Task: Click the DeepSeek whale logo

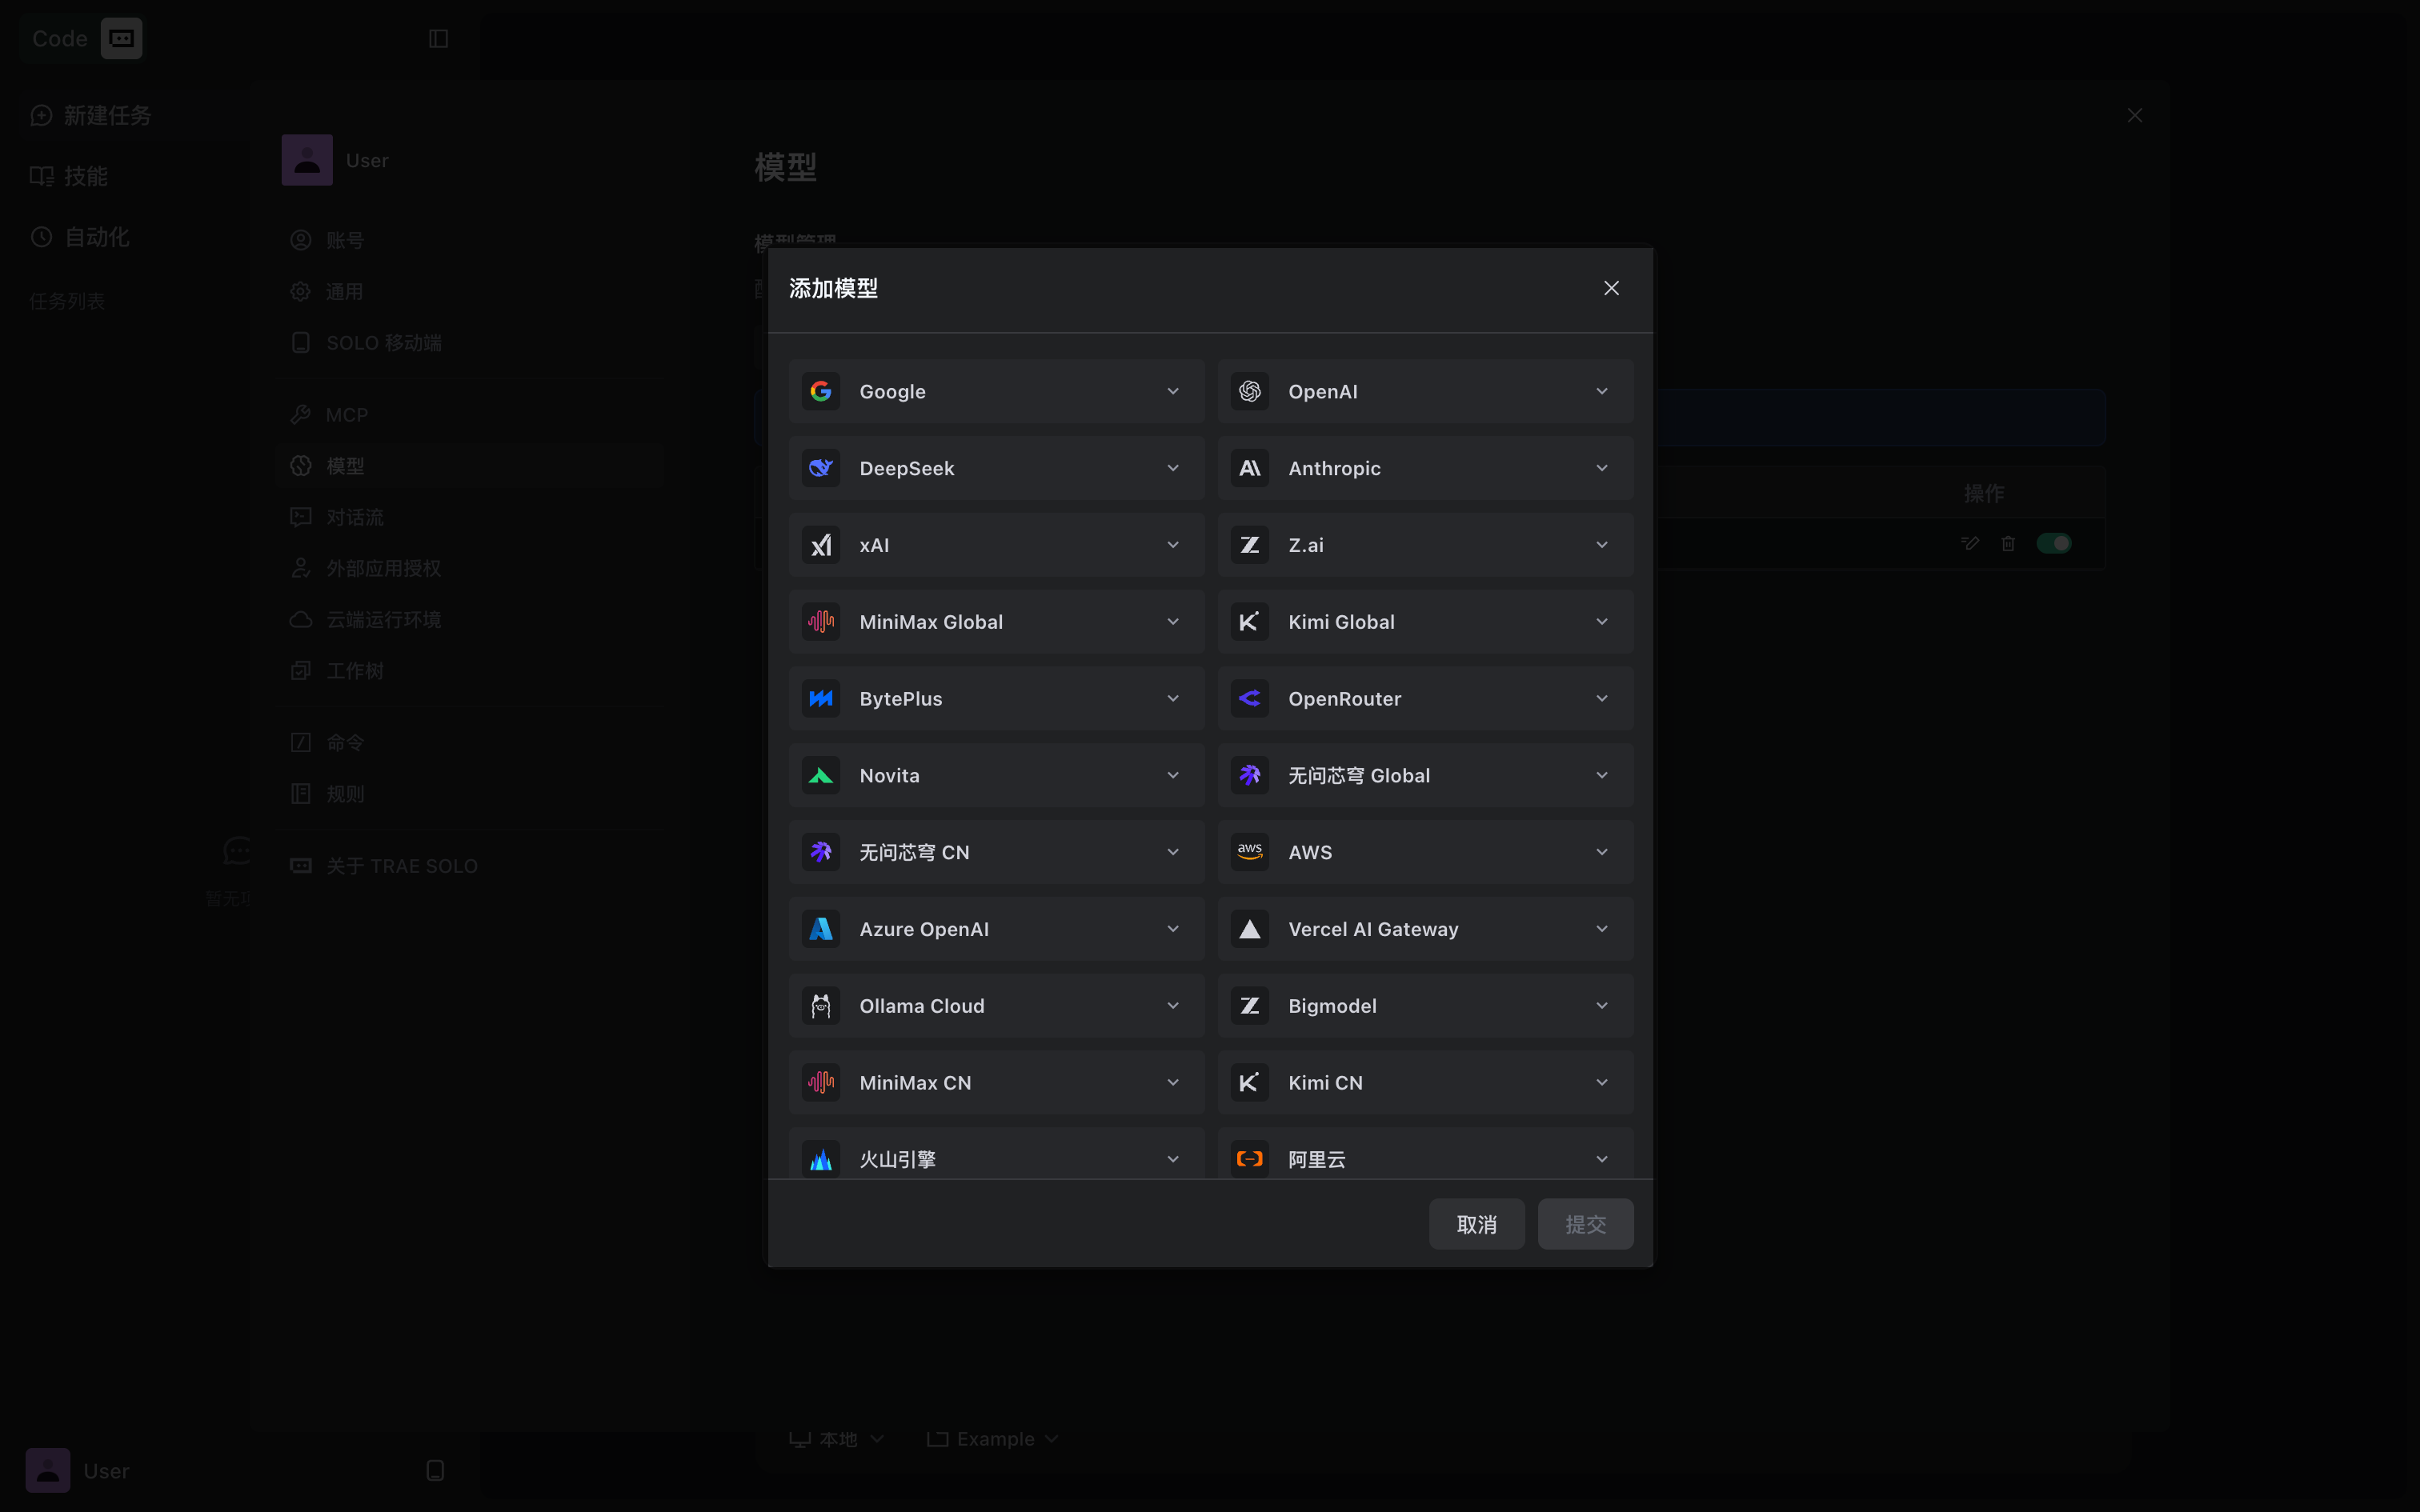Action: click(821, 468)
